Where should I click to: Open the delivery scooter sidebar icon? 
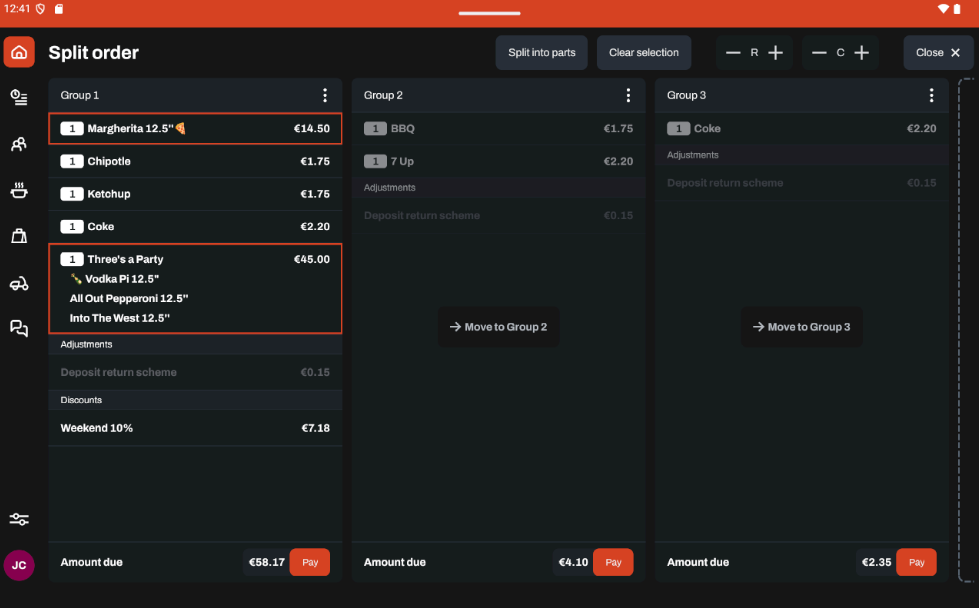click(19, 283)
